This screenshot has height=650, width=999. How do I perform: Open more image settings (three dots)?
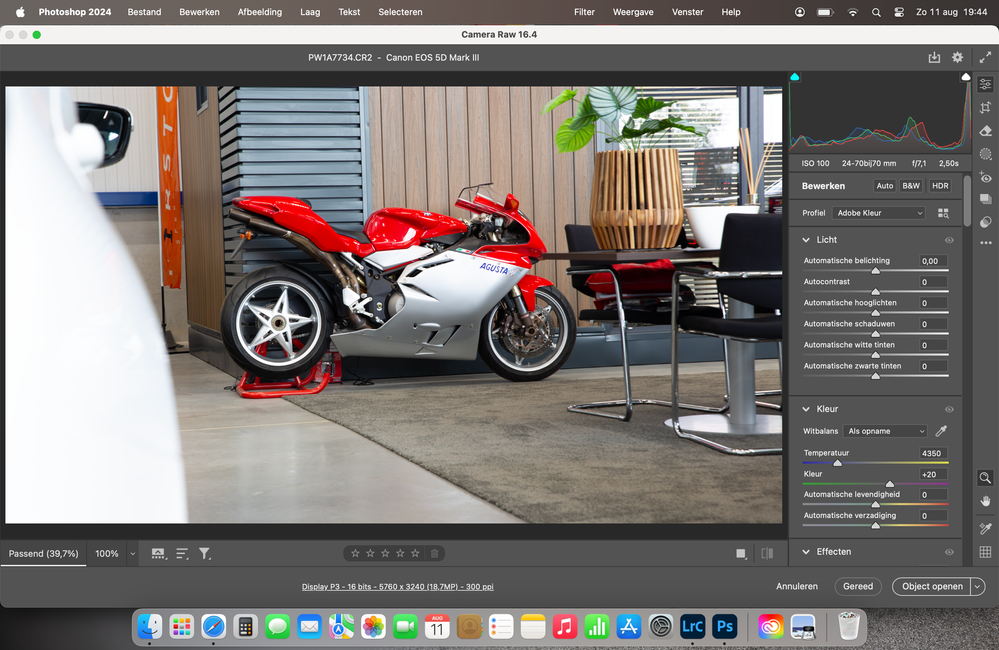pos(985,243)
